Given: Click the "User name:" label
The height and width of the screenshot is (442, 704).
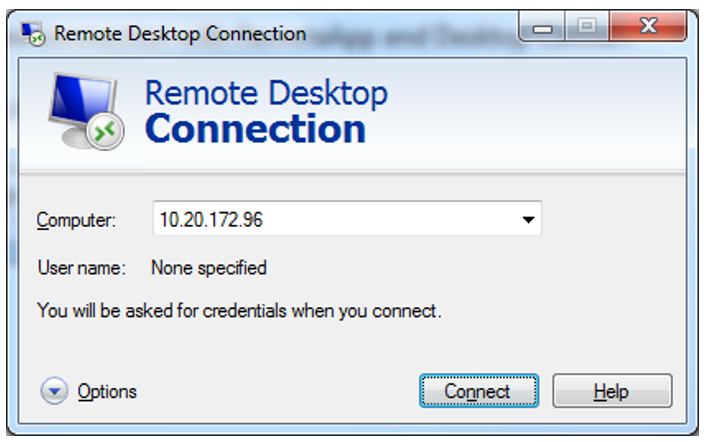Looking at the screenshot, I should point(81,268).
